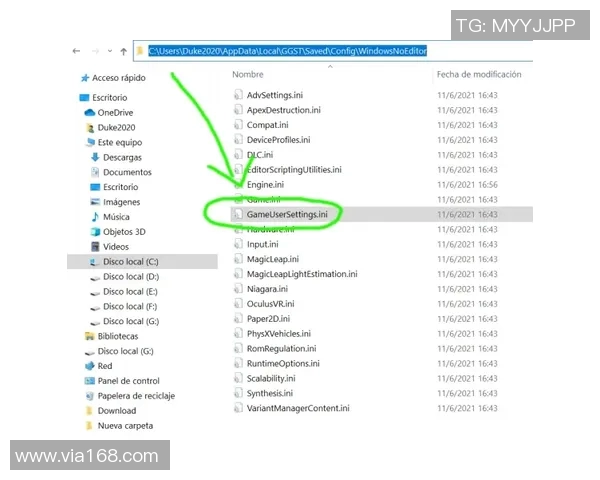The width and height of the screenshot is (600, 480).
Task: Click the Acceso rápido star icon
Action: (85, 78)
